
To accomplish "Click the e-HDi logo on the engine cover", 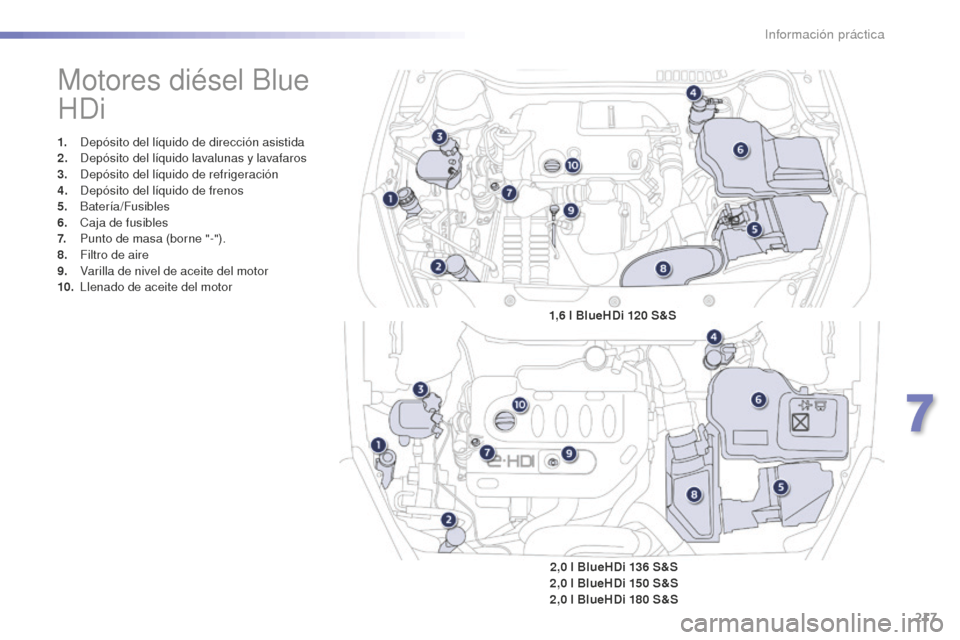I will click(x=511, y=461).
